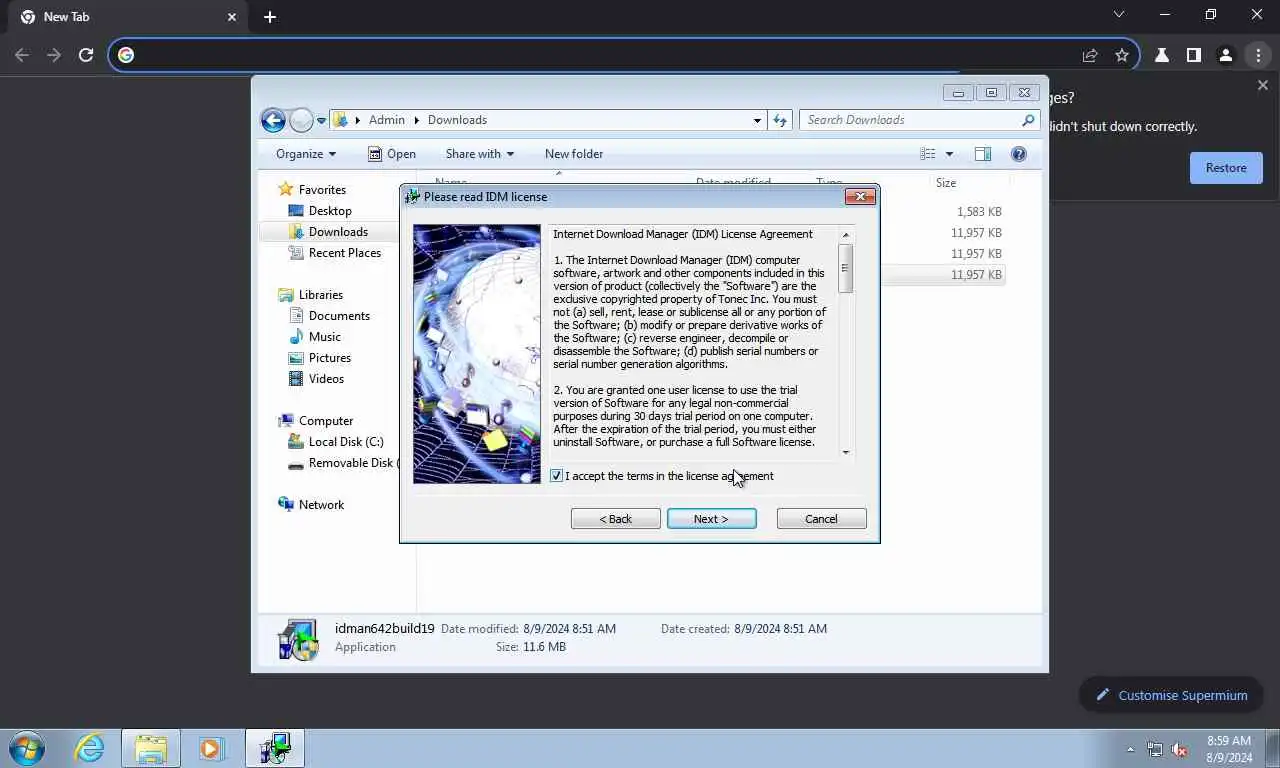Select Computer in navigation pane
Viewport: 1280px width, 768px height.
tap(325, 421)
